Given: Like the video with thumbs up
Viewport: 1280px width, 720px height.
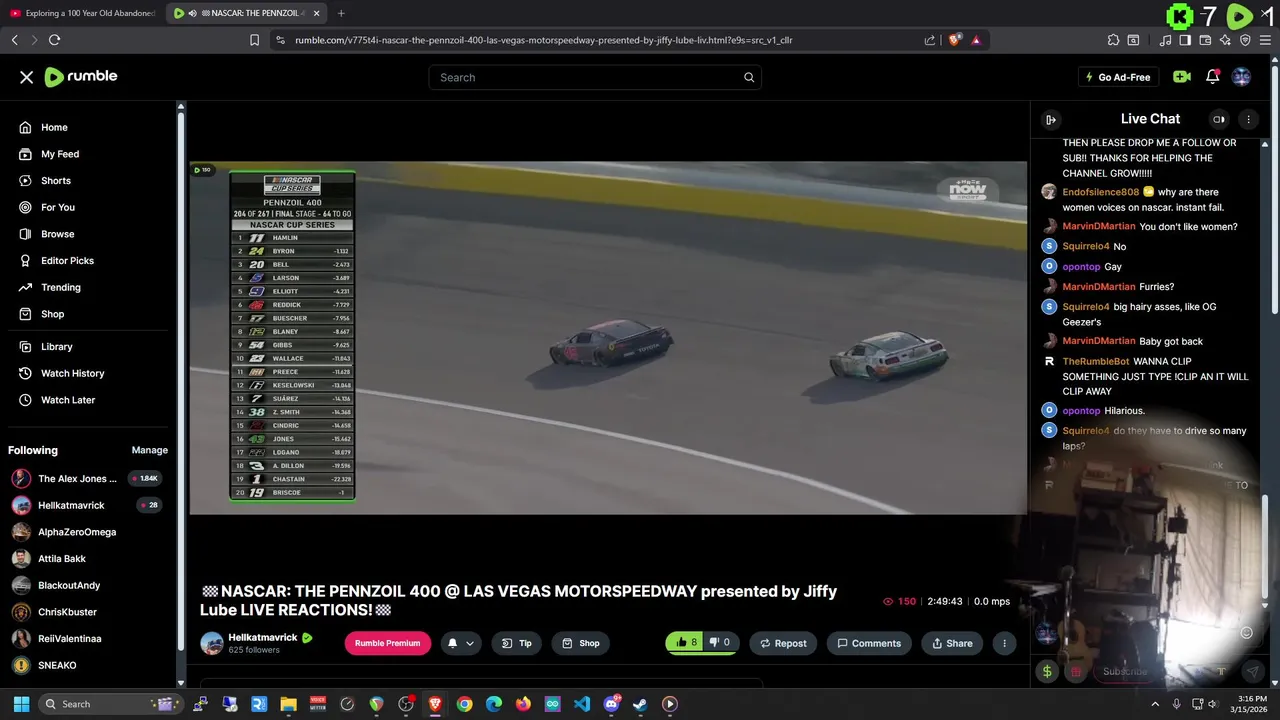Looking at the screenshot, I should tap(686, 642).
